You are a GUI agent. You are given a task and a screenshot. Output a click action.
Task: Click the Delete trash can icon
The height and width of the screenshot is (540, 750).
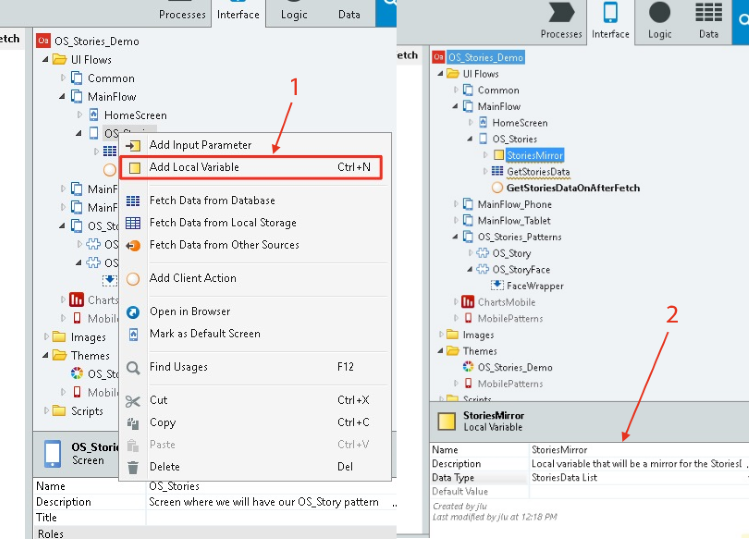pyautogui.click(x=133, y=467)
